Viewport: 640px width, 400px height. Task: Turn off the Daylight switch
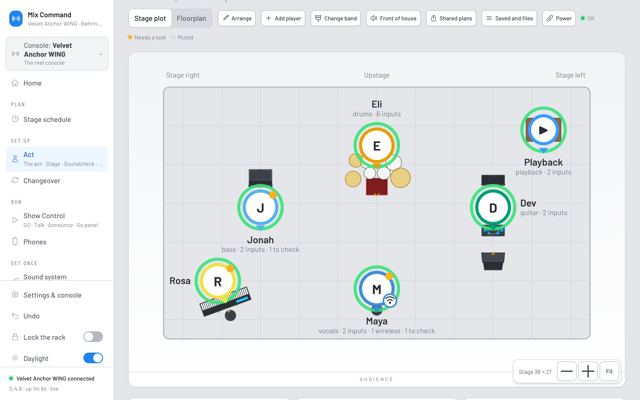click(x=93, y=358)
